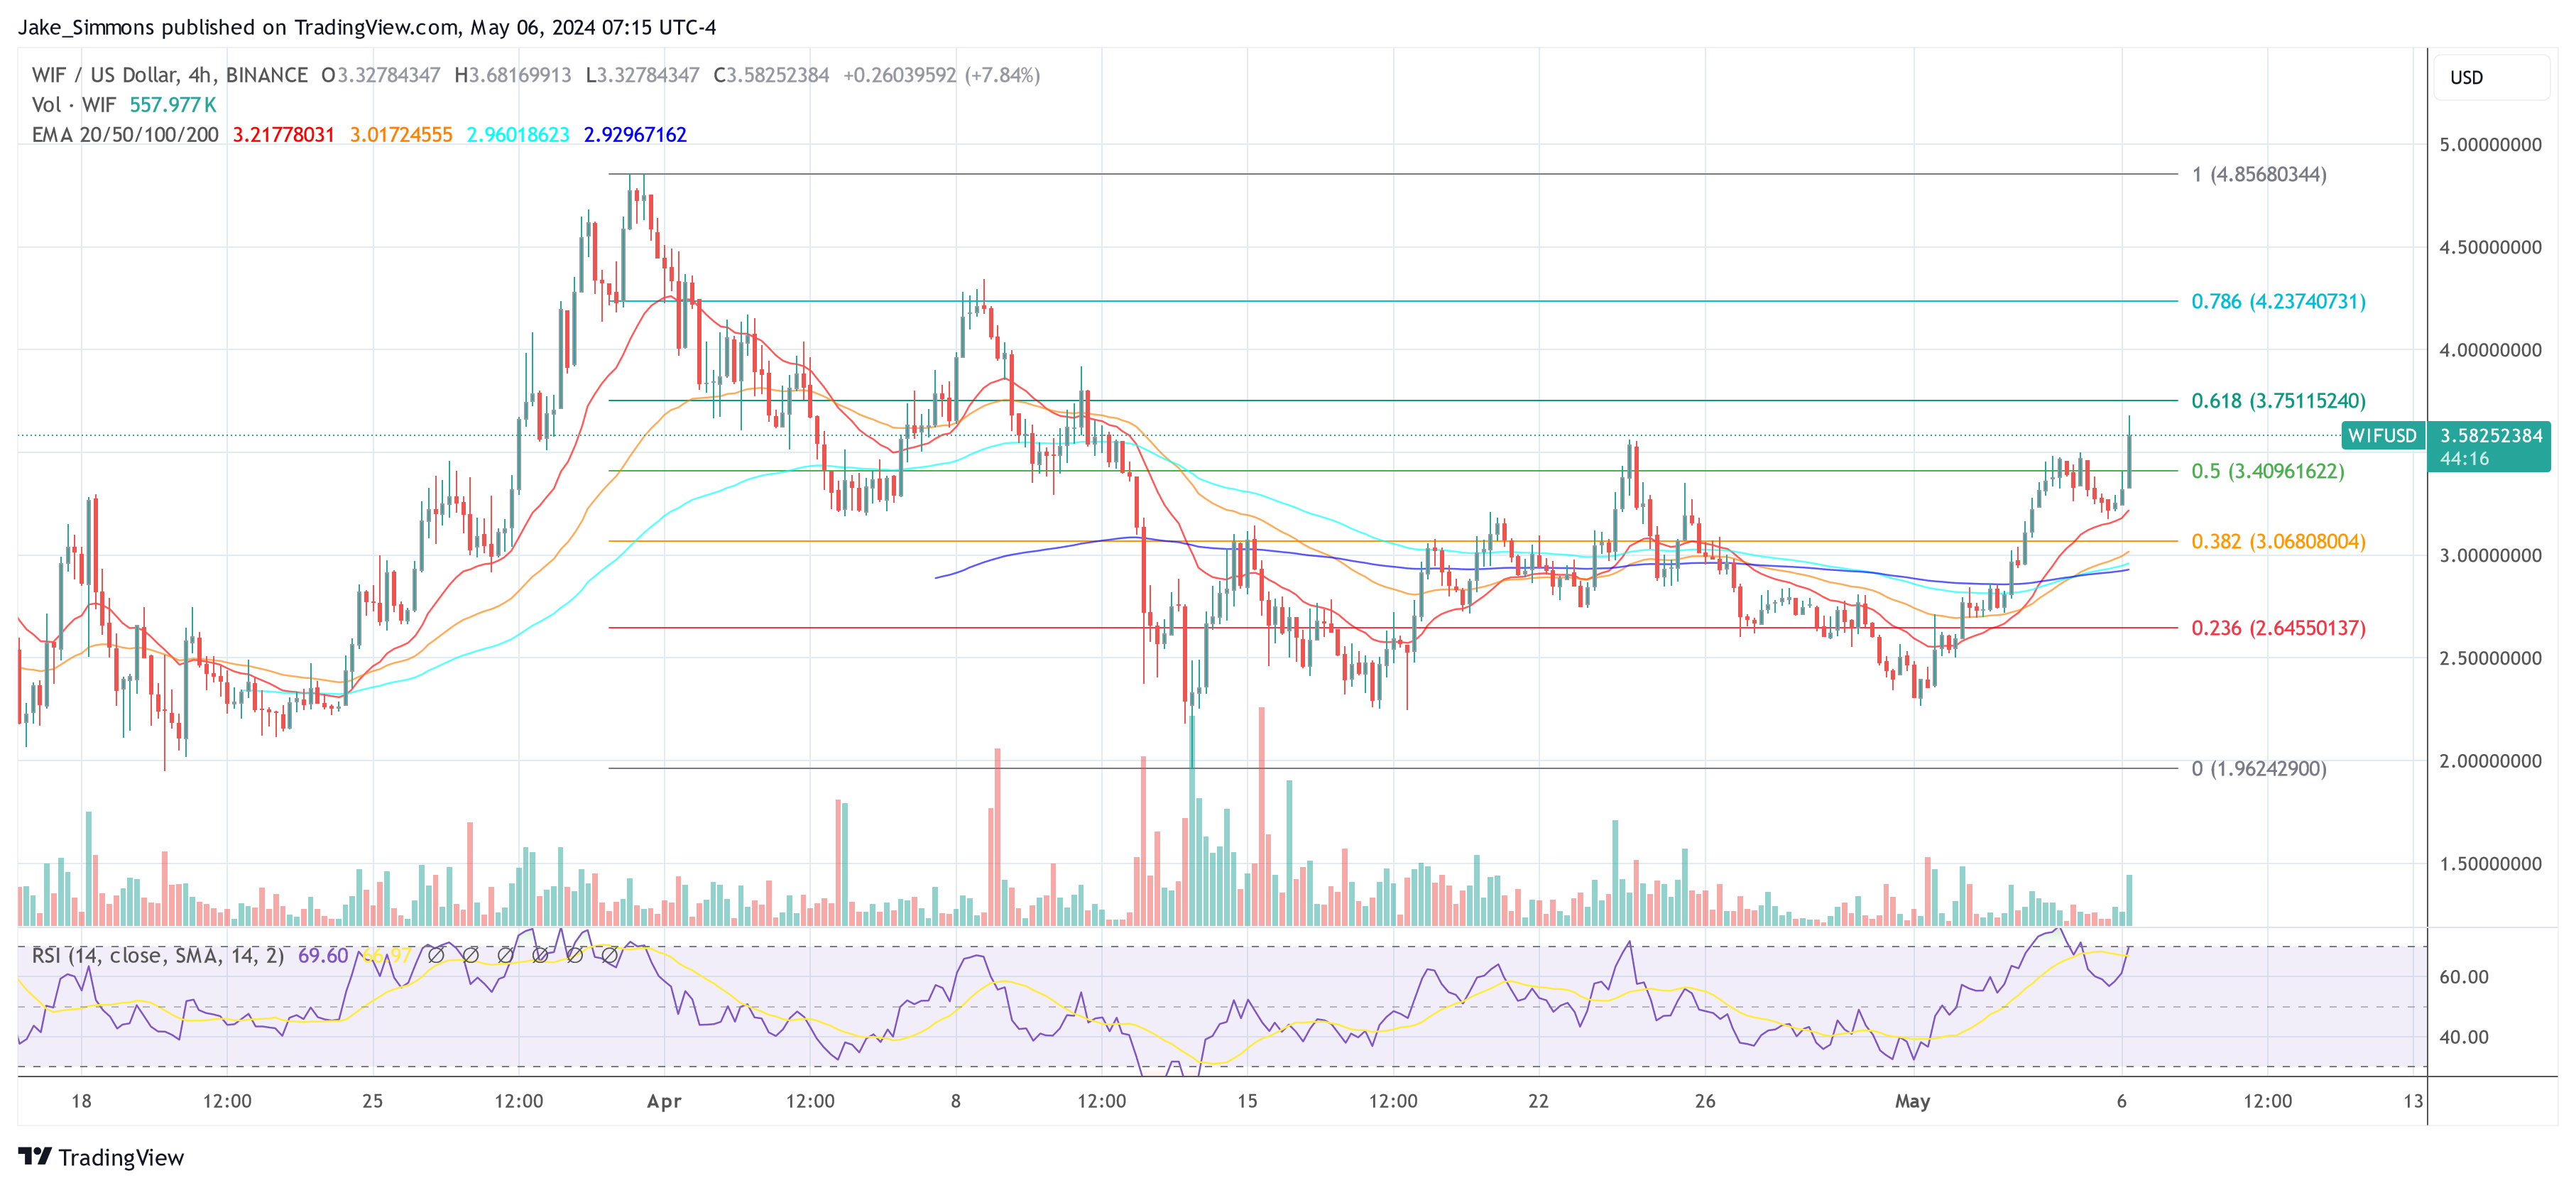2576x1188 pixels.
Task: Select the 0.618 (3.75115240) Fibonacci level label
Action: coord(2278,401)
